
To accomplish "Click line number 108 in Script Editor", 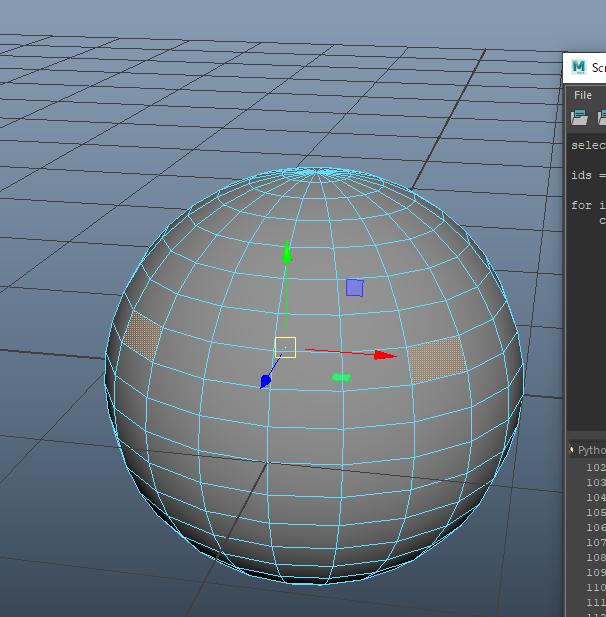I will [x=596, y=558].
